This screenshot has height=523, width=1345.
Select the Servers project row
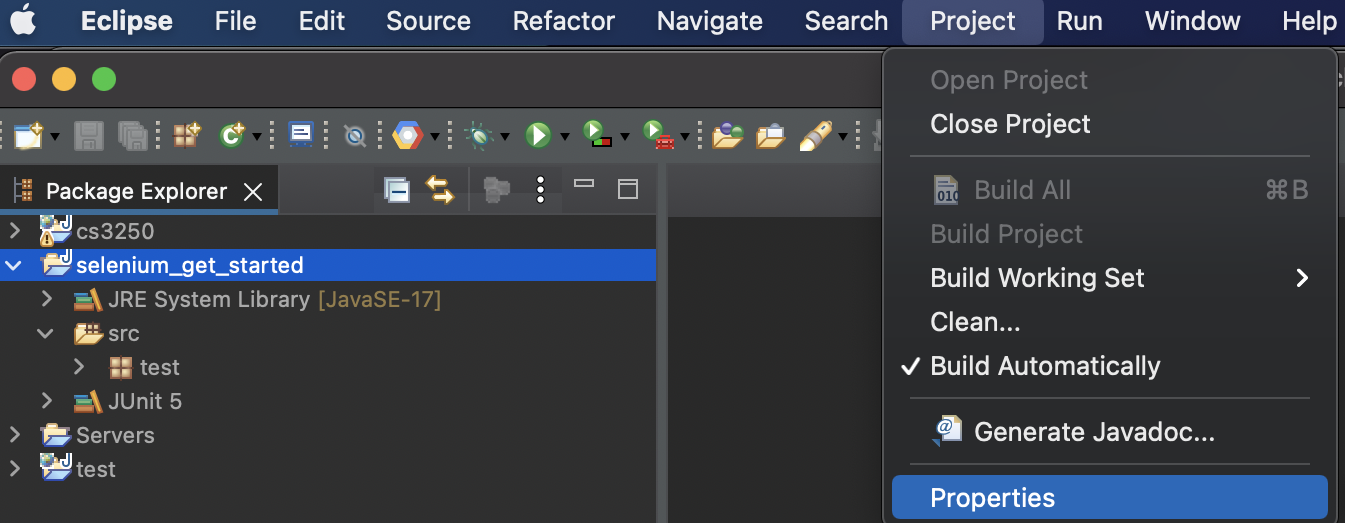tap(328, 435)
